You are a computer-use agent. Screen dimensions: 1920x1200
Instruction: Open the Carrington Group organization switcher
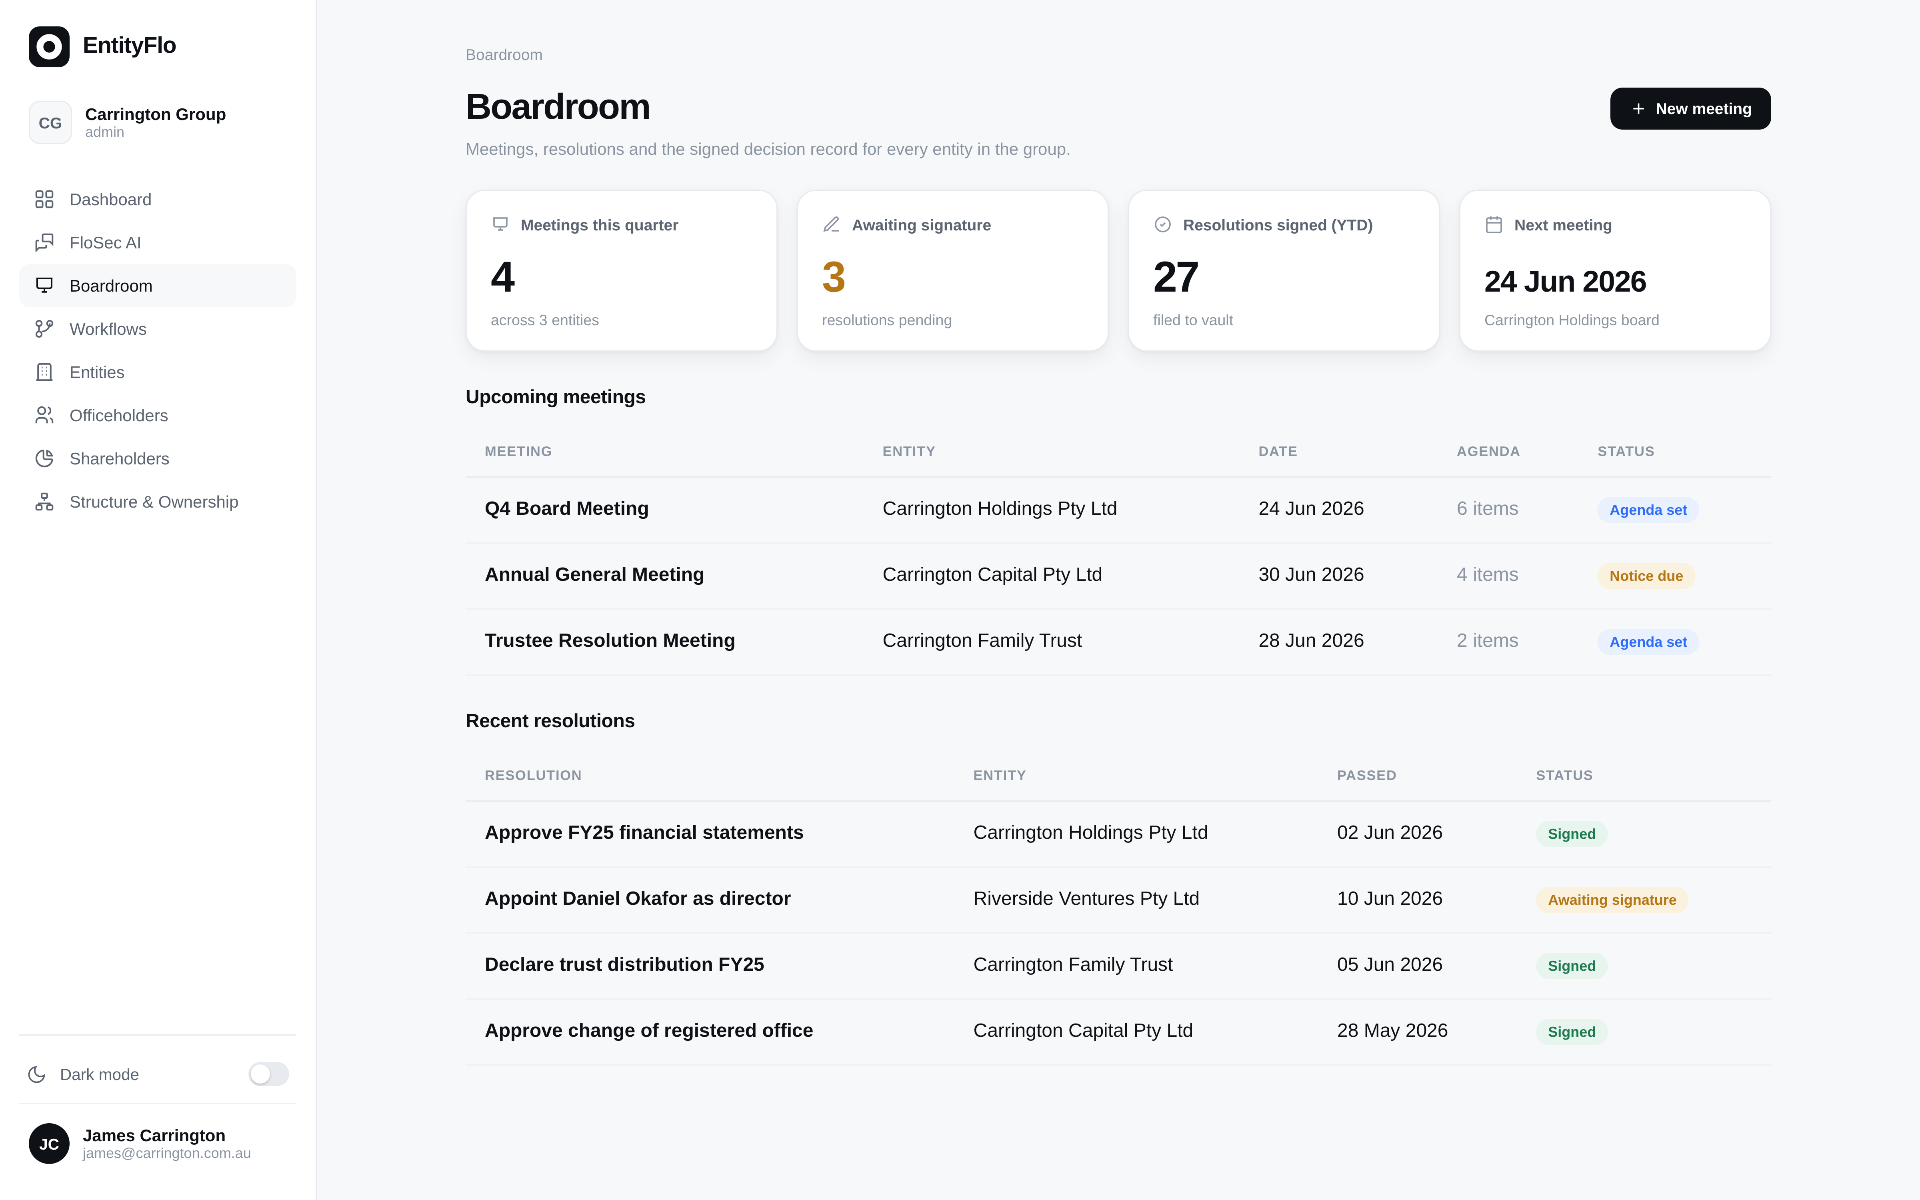pyautogui.click(x=157, y=123)
